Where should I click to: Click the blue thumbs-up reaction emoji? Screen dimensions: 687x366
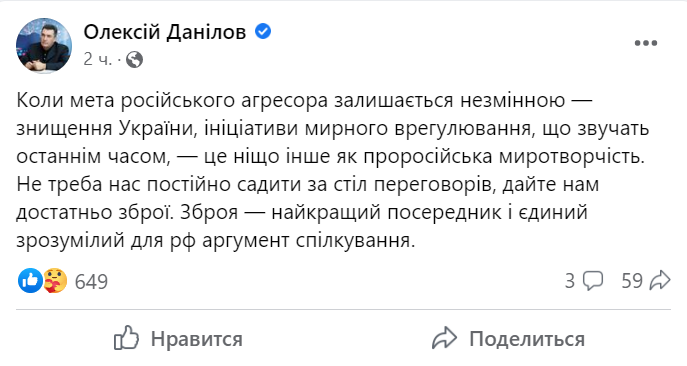30,281
